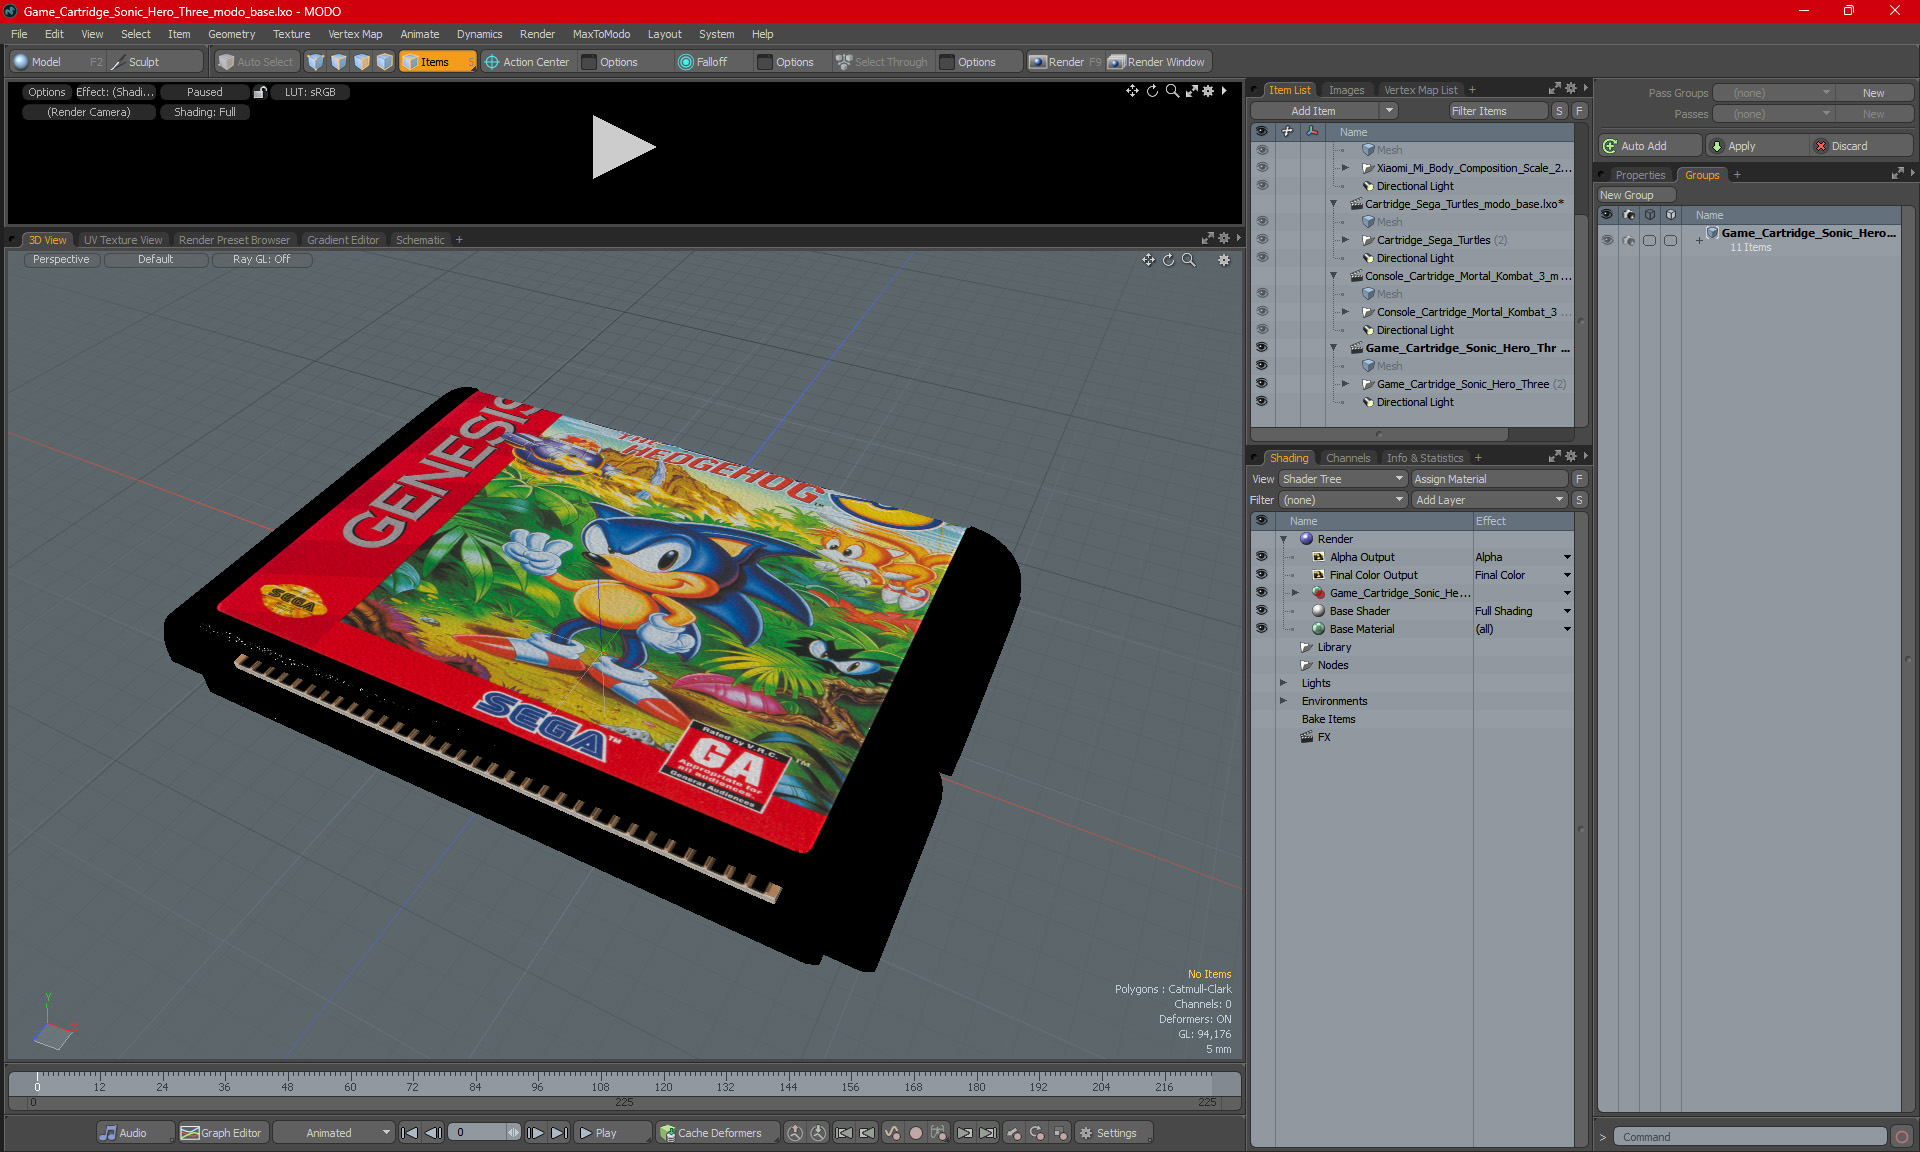Jump to the first frame

pyautogui.click(x=409, y=1133)
